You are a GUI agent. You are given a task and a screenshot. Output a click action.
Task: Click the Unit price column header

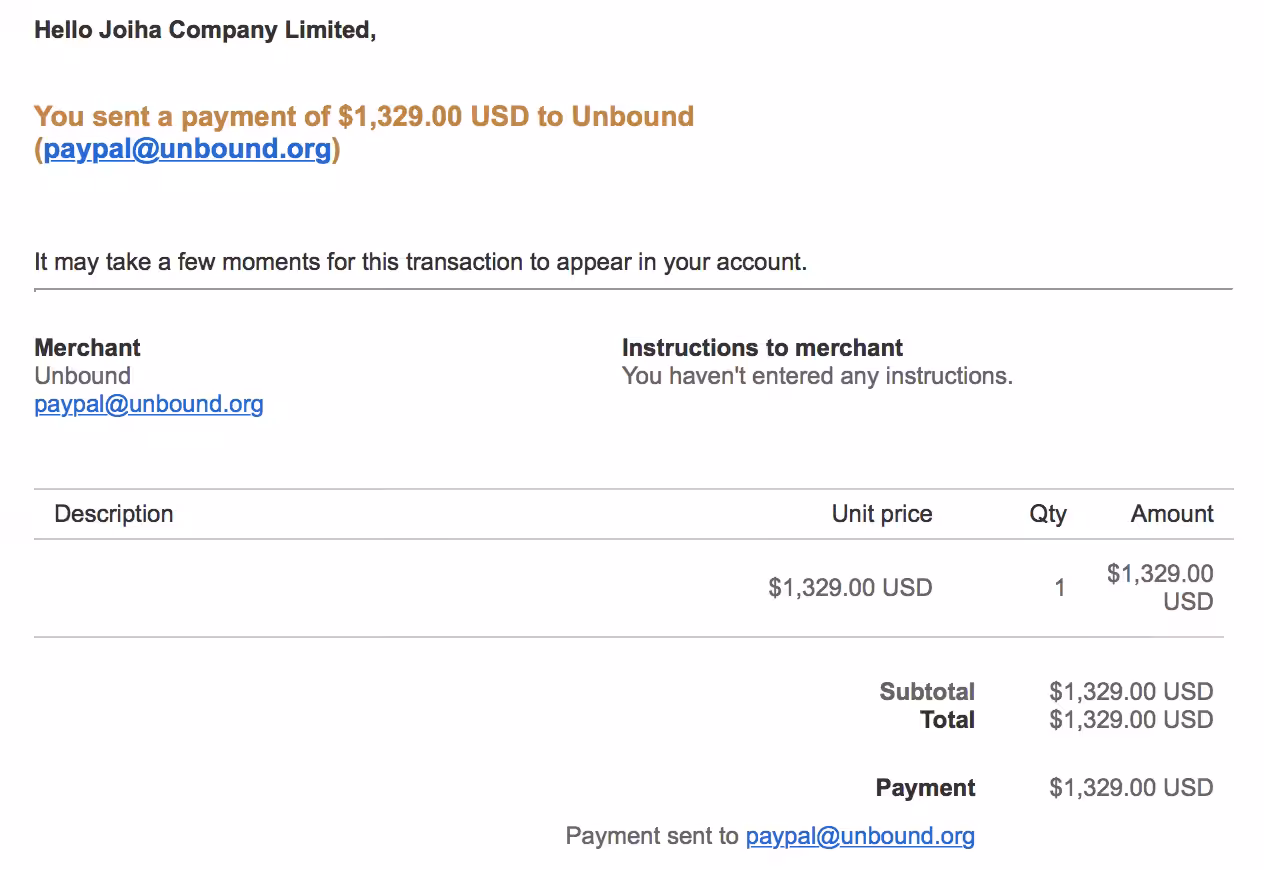click(x=882, y=514)
